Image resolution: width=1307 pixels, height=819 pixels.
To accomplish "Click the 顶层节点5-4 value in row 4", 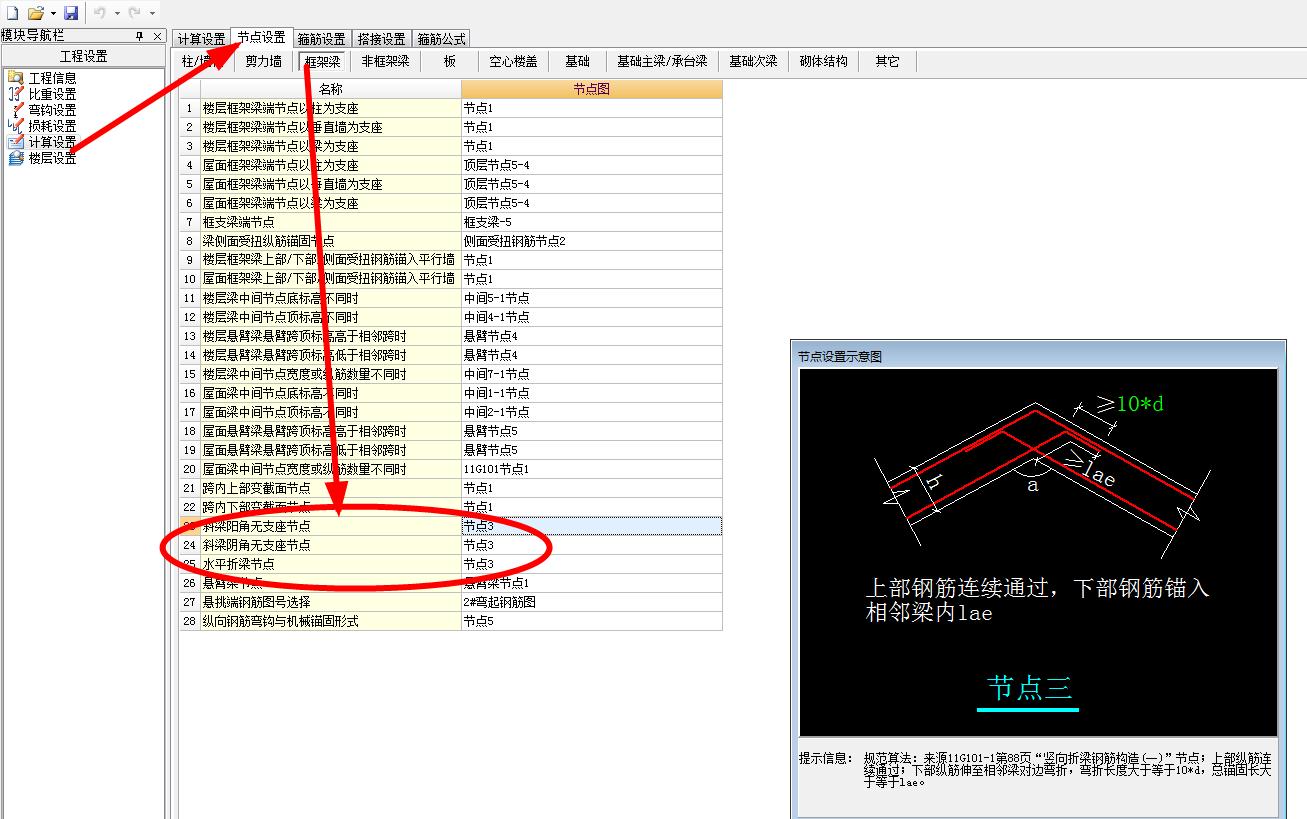I will point(591,165).
